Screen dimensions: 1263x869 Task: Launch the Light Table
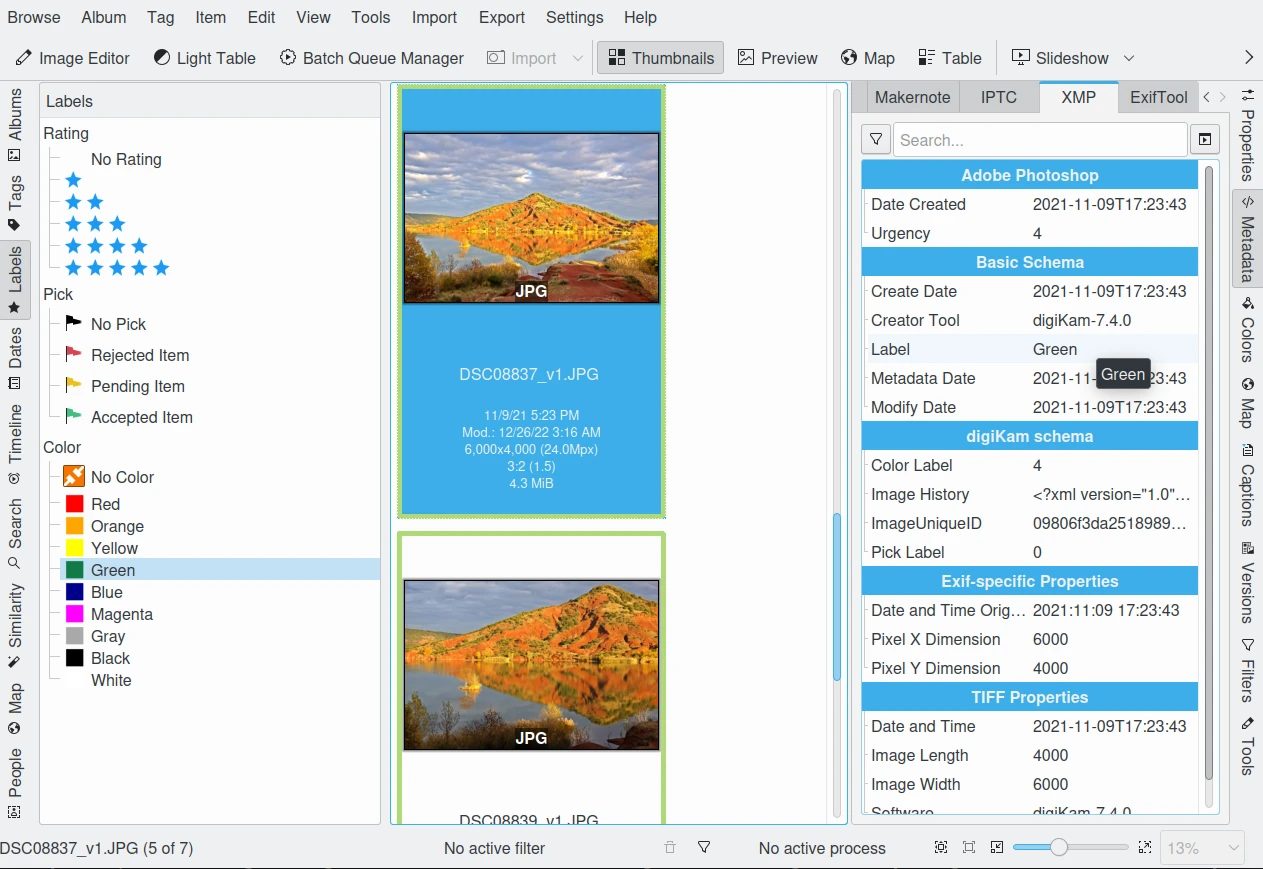[x=204, y=58]
